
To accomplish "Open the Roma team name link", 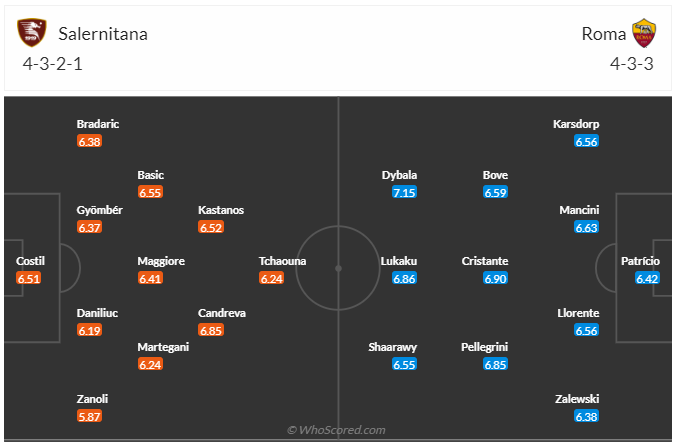I will tap(603, 34).
